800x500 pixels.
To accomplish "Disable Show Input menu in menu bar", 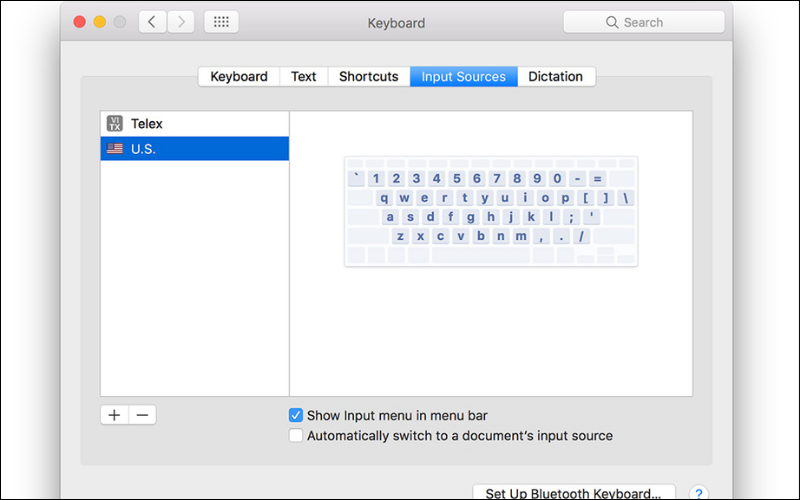I will point(296,415).
